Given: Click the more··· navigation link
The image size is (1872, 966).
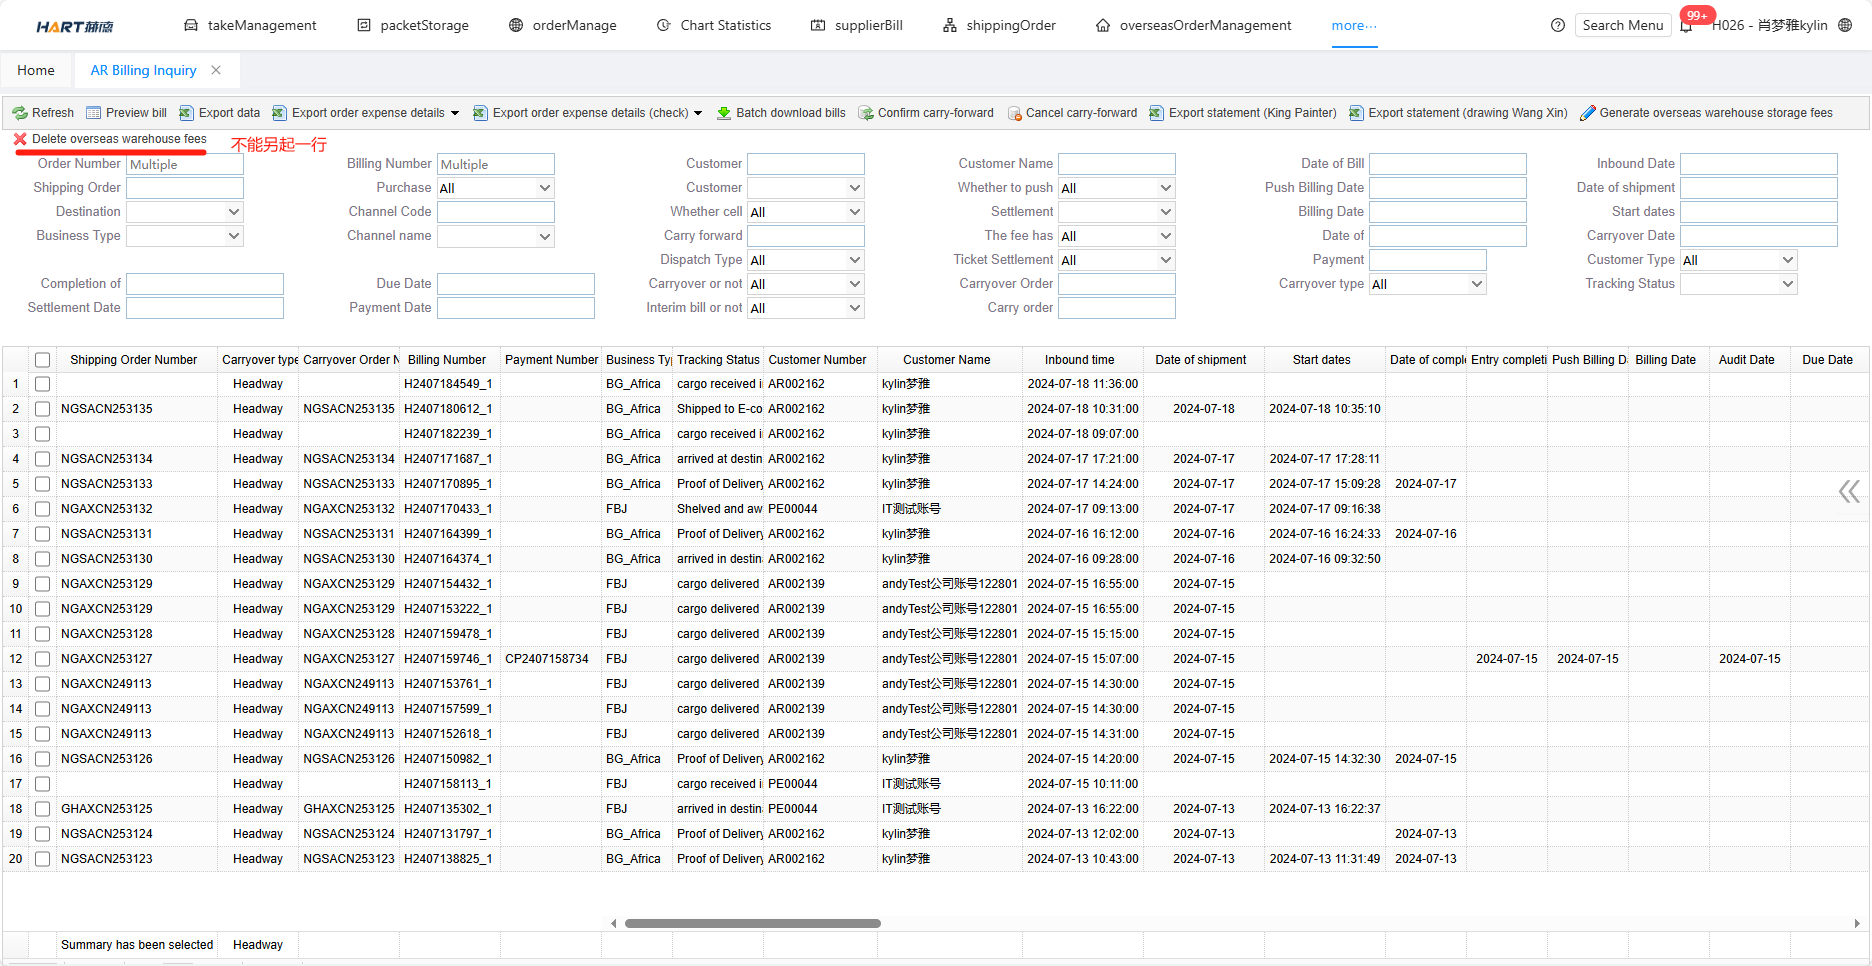Looking at the screenshot, I should coord(1354,25).
